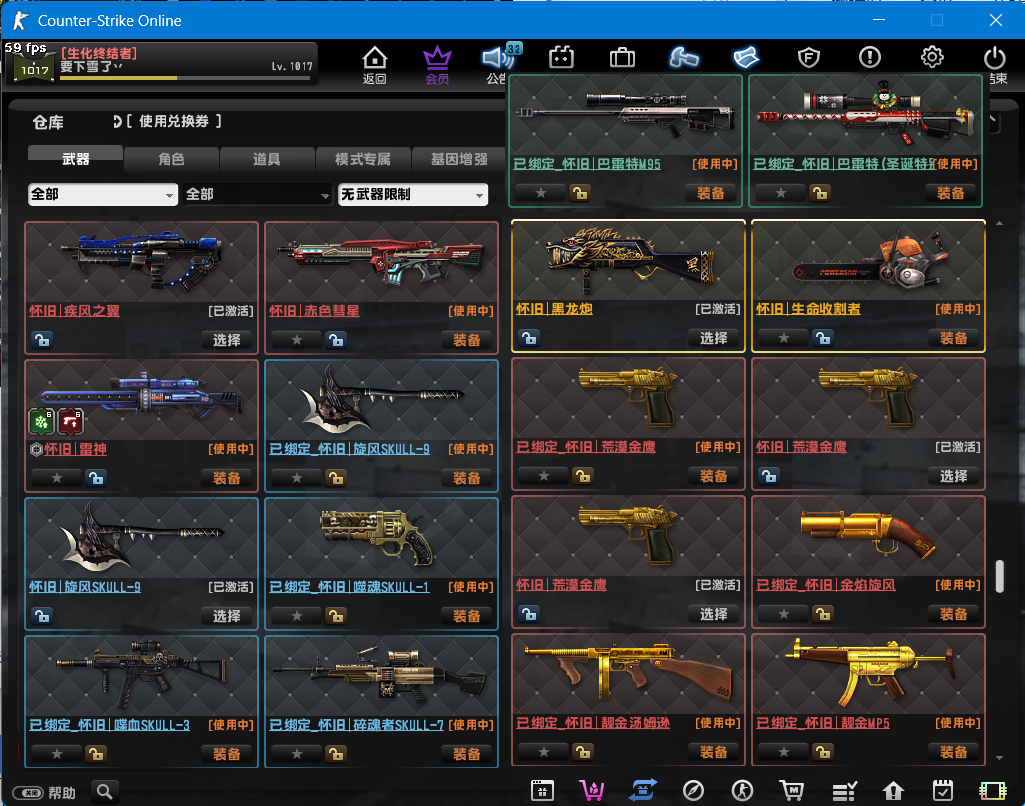Open the dark 全部 sub-category dropdown
Screen dimensions: 1025x806
(258, 195)
